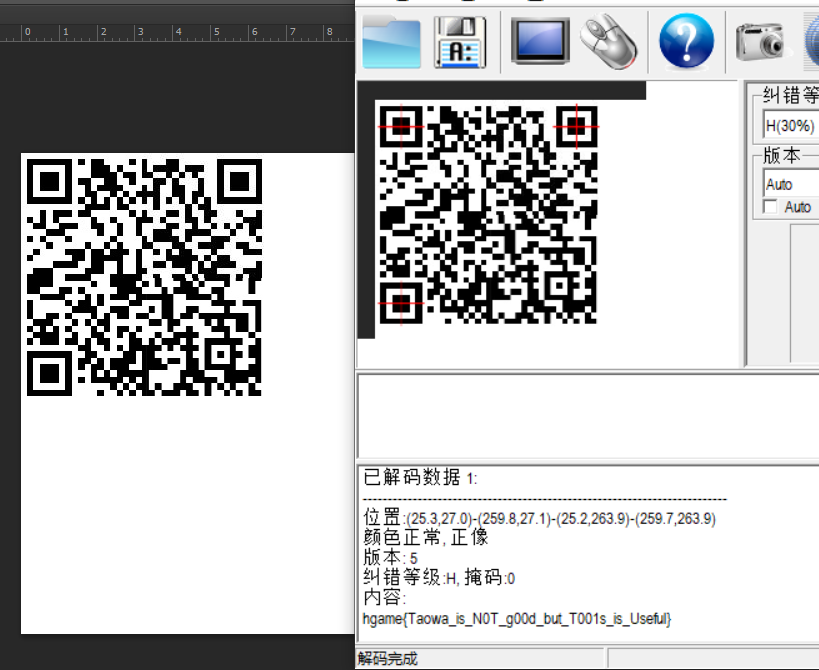
Task: Click the camera icon in toolbar
Action: pos(760,40)
